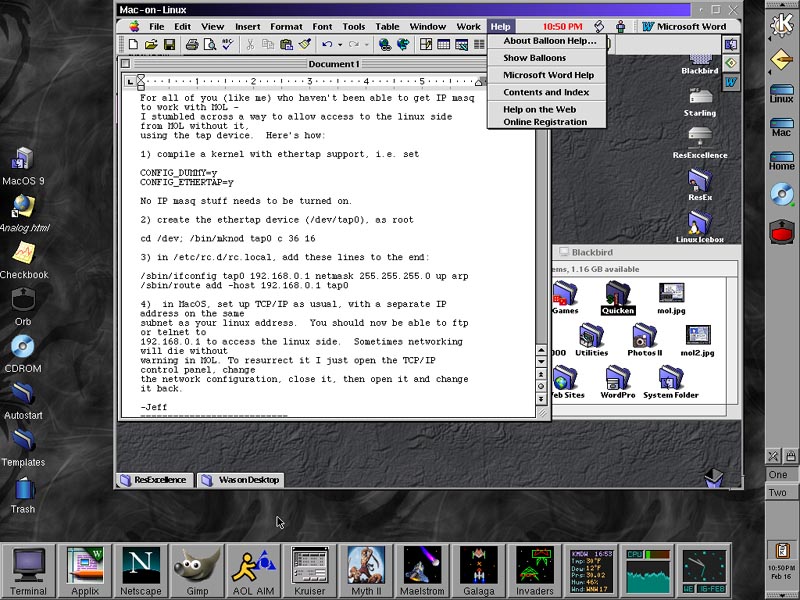800x600 pixels.
Task: Click Select Browse Object round button
Action: click(x=541, y=386)
